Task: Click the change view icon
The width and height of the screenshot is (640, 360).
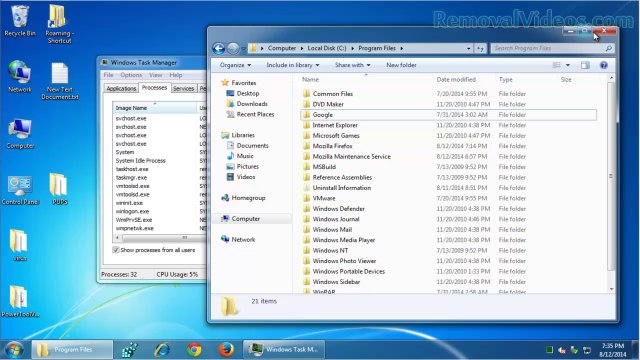Action: pos(556,65)
